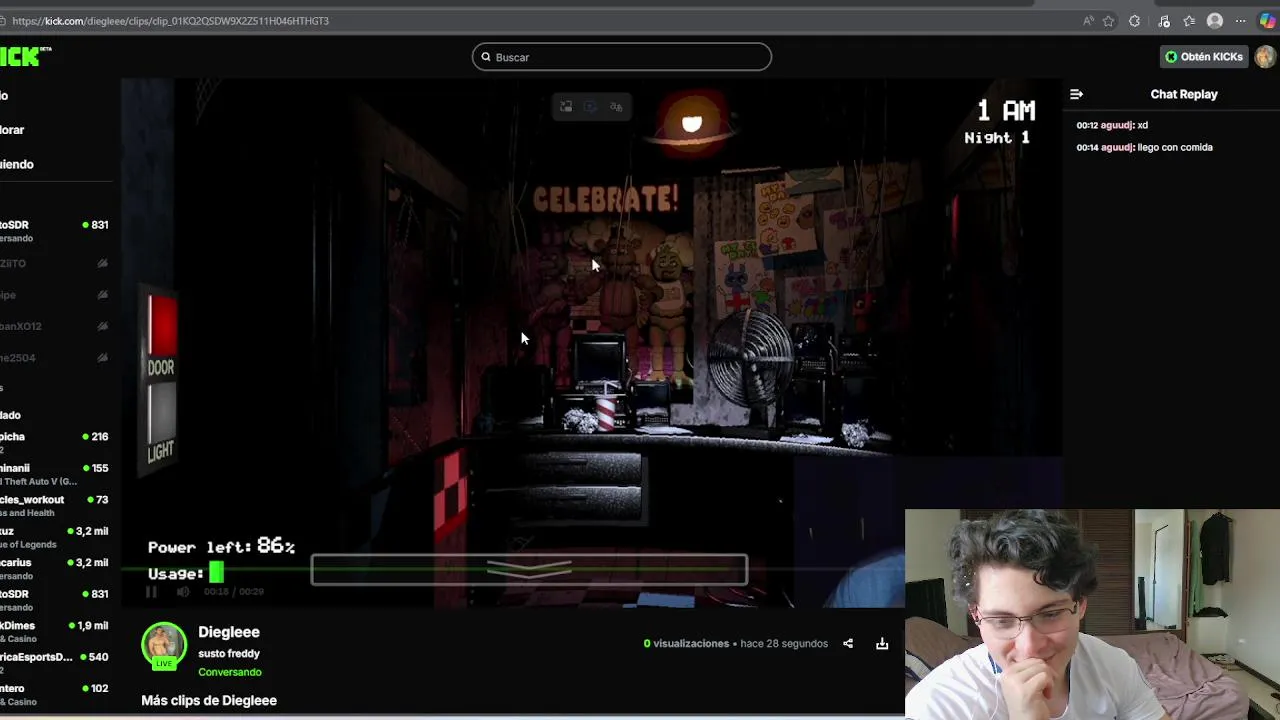Open sidebar channel with 102 viewers
The height and width of the screenshot is (720, 1280).
point(55,694)
